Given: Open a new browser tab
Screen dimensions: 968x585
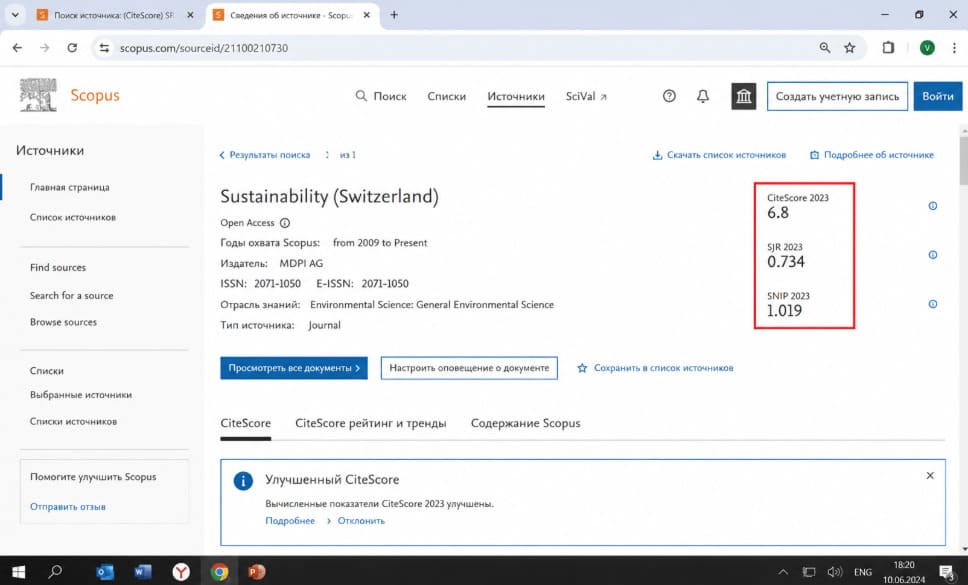Looking at the screenshot, I should pos(394,15).
